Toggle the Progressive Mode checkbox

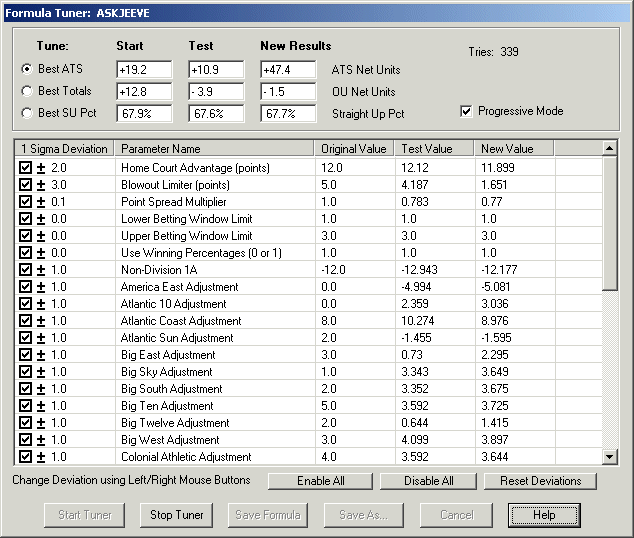pyautogui.click(x=466, y=111)
